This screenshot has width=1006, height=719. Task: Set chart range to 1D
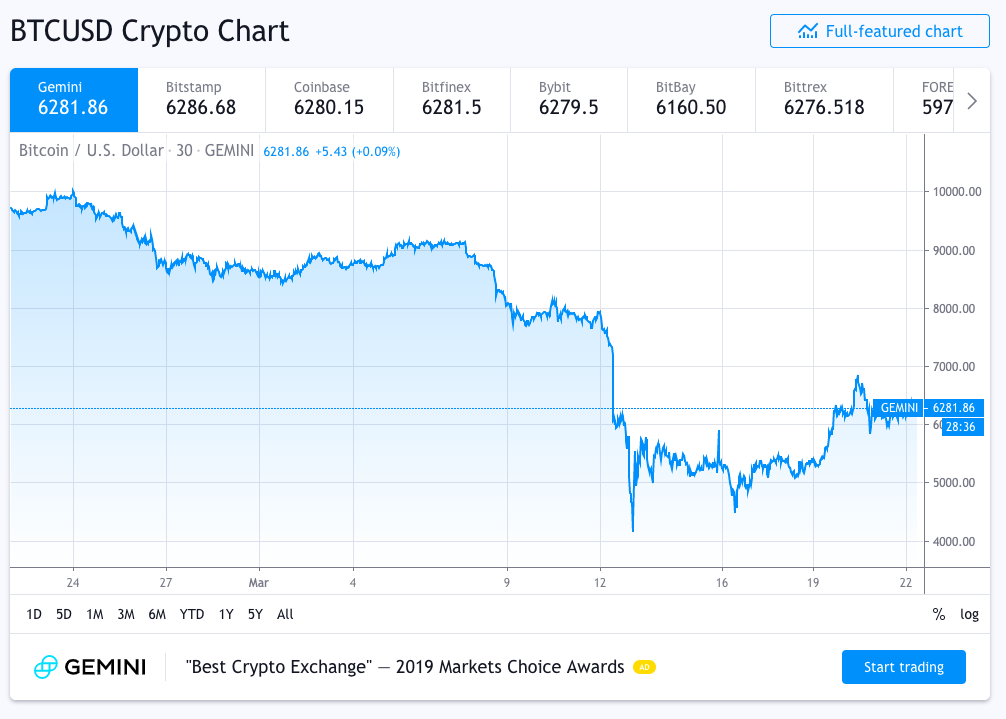coord(34,614)
